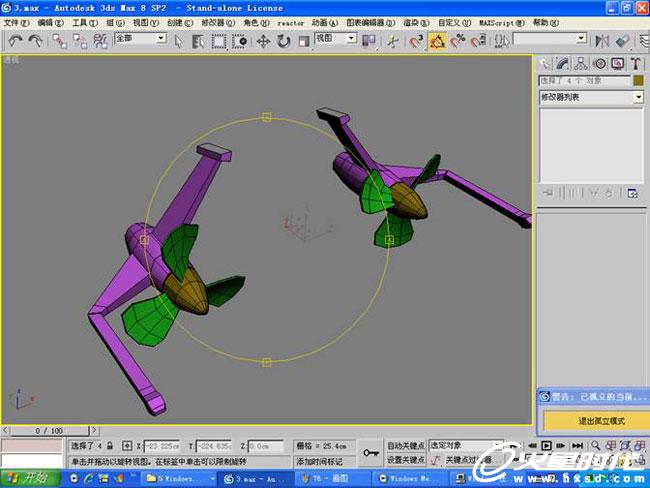This screenshot has width=650, height=488.
Task: Open the MAXScript menu
Action: click(x=502, y=22)
